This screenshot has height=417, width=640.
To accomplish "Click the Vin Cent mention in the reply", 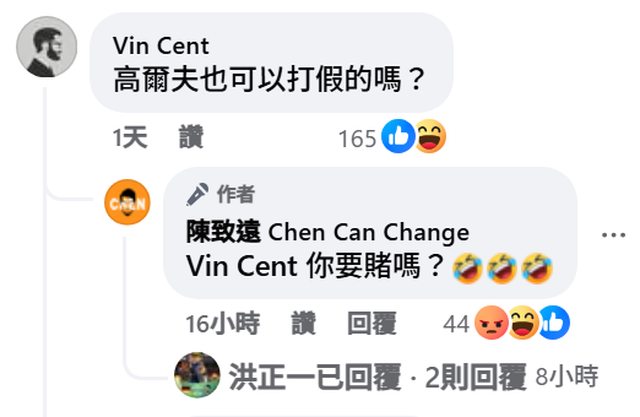I will (241, 266).
